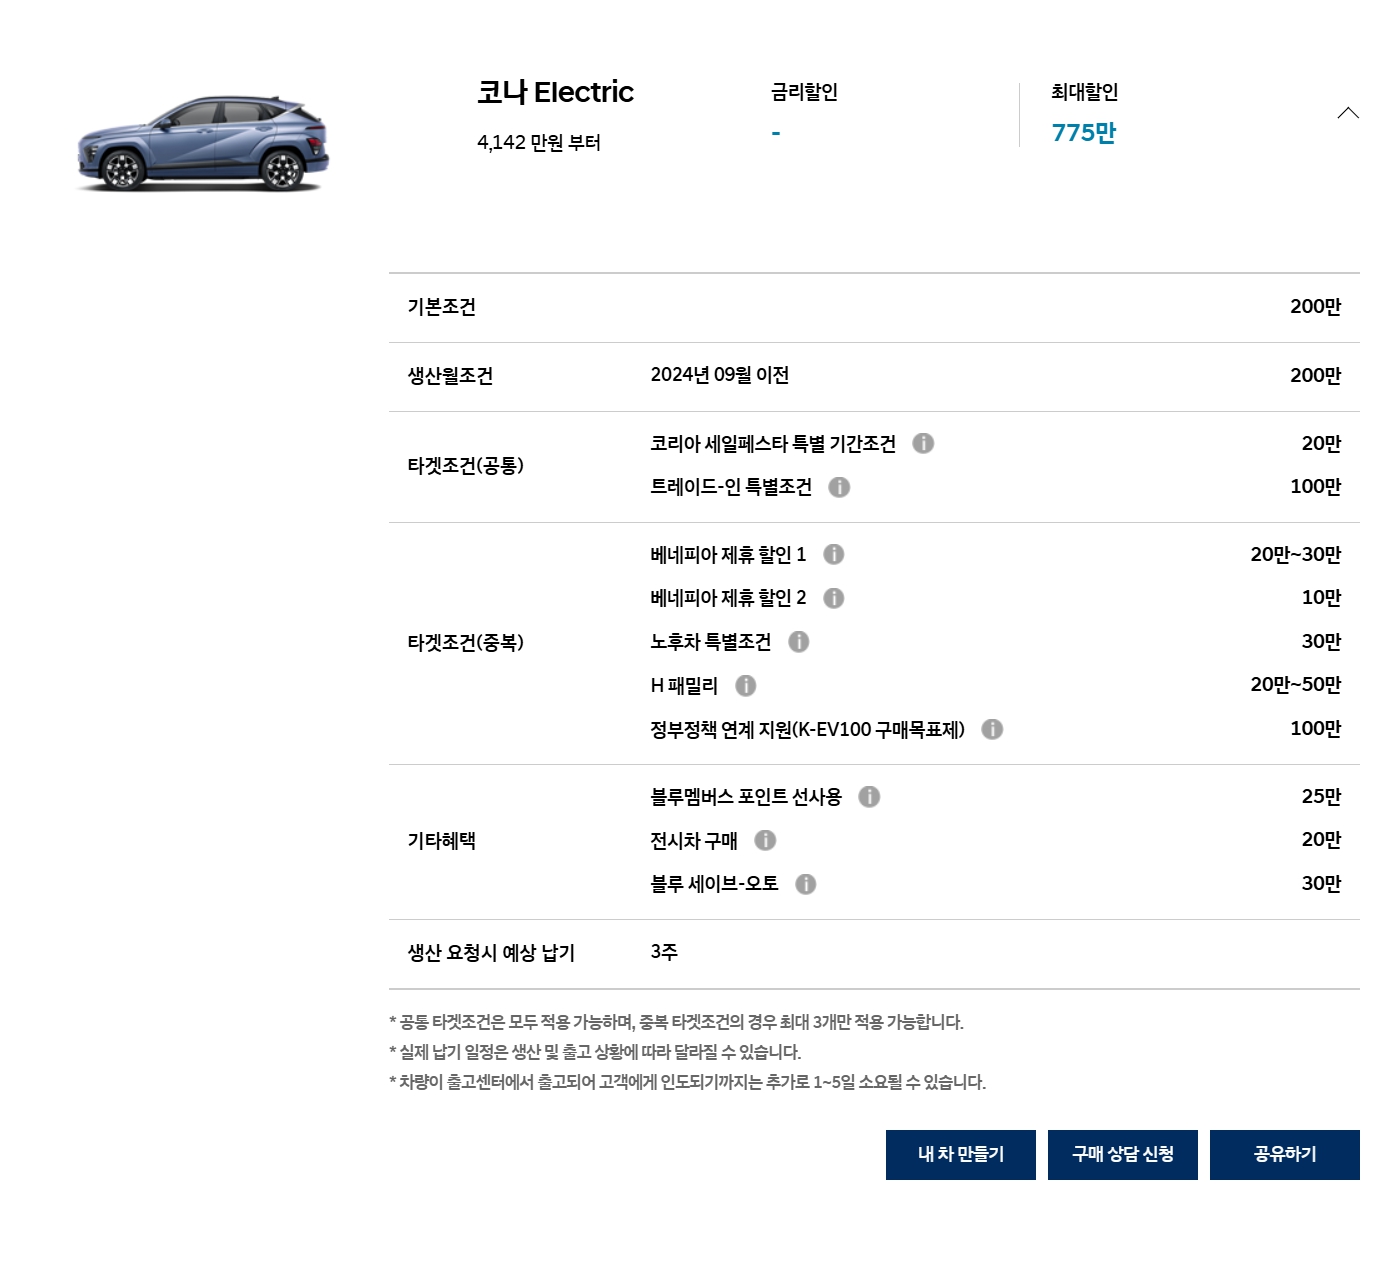Image resolution: width=1397 pixels, height=1266 pixels.
Task: Click the 코나 Electric model title
Action: click(555, 92)
